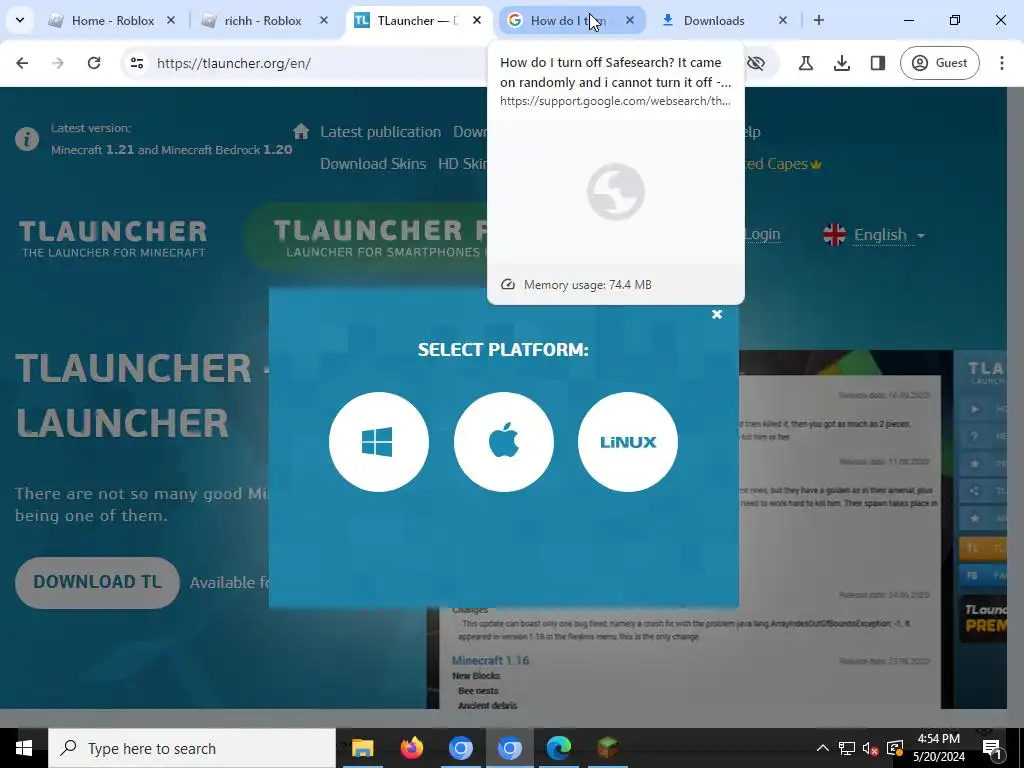
Task: Close the Home - Roblox tab
Action: pos(170,20)
